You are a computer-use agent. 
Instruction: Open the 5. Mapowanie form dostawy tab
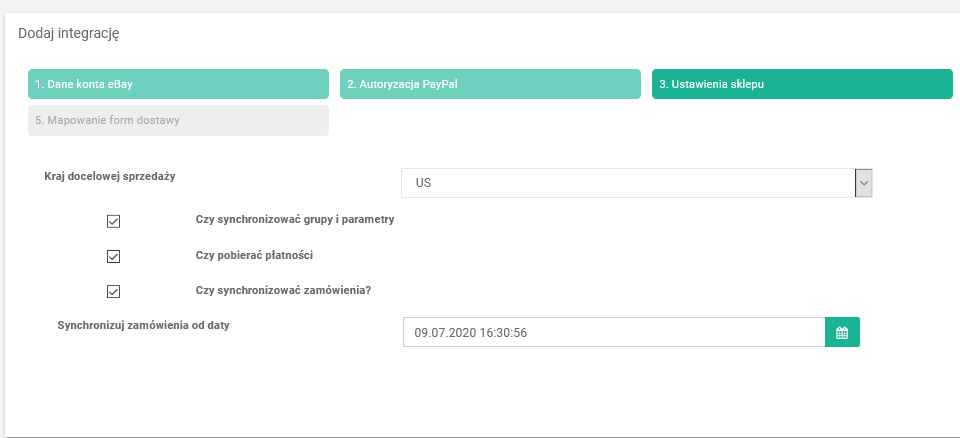[x=178, y=120]
